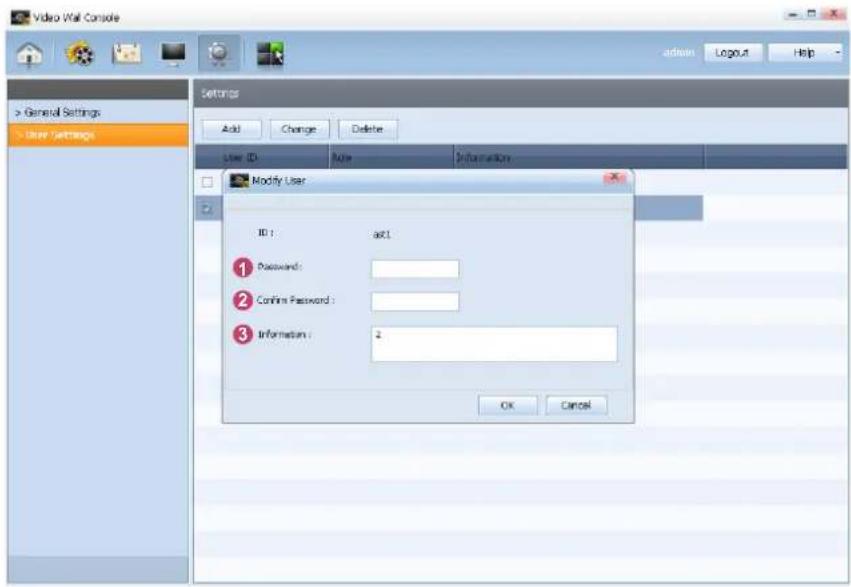Click the Information column header
Viewport: 851px width, 587px height.
click(579, 157)
